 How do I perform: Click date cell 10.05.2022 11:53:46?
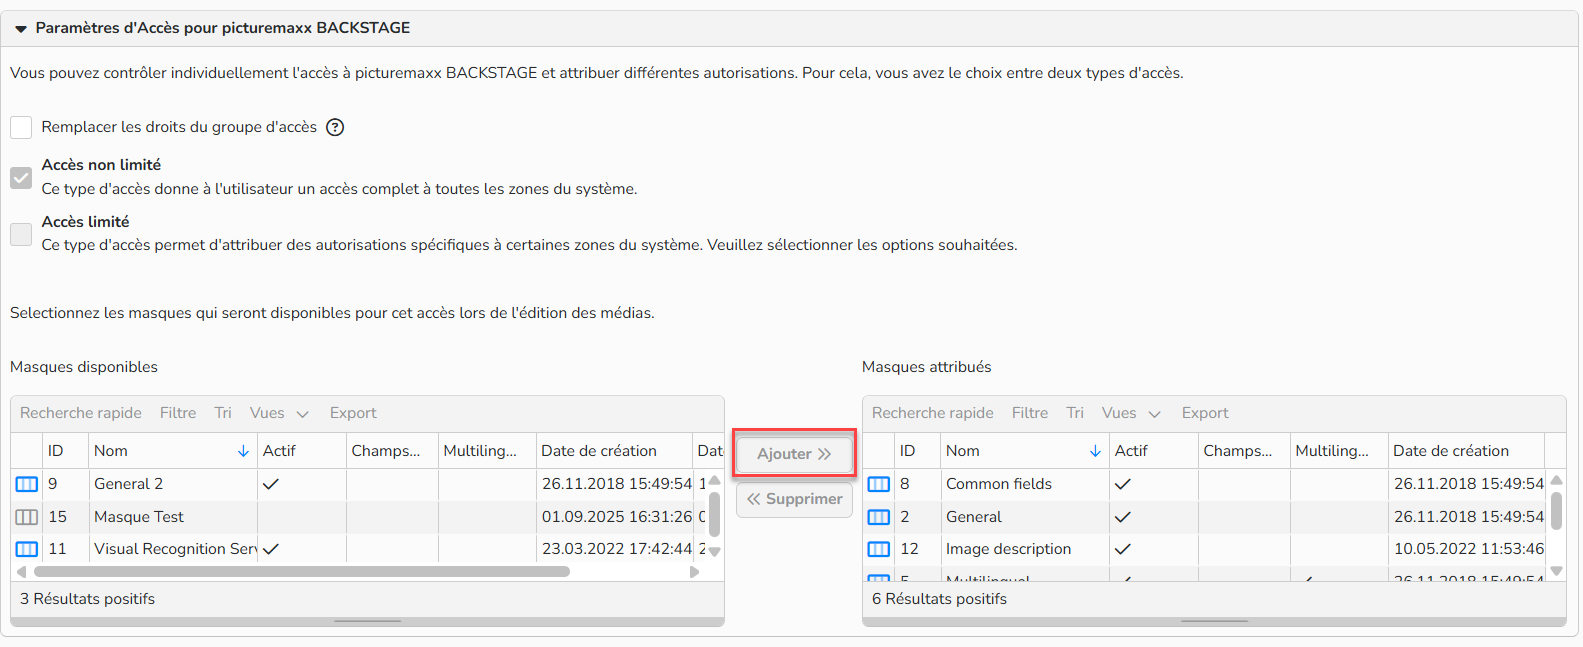1469,549
